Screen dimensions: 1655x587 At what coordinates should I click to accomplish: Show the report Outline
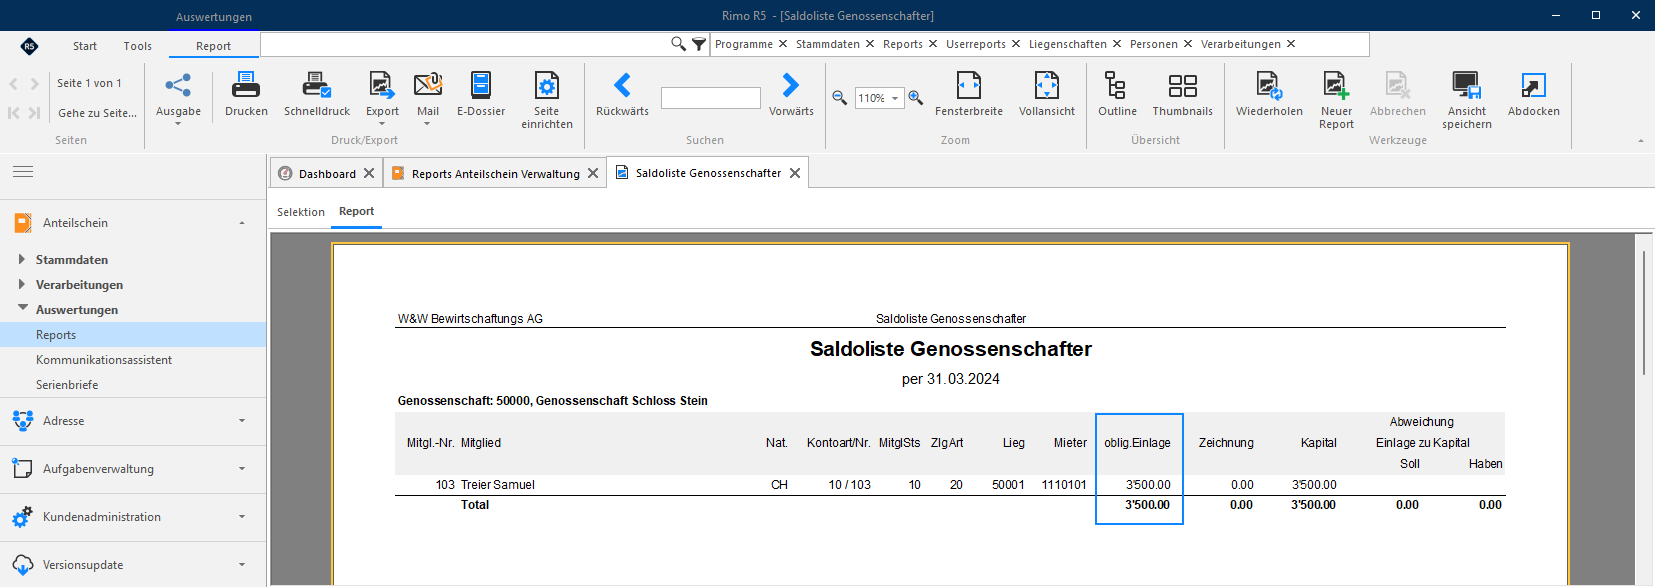[1117, 95]
